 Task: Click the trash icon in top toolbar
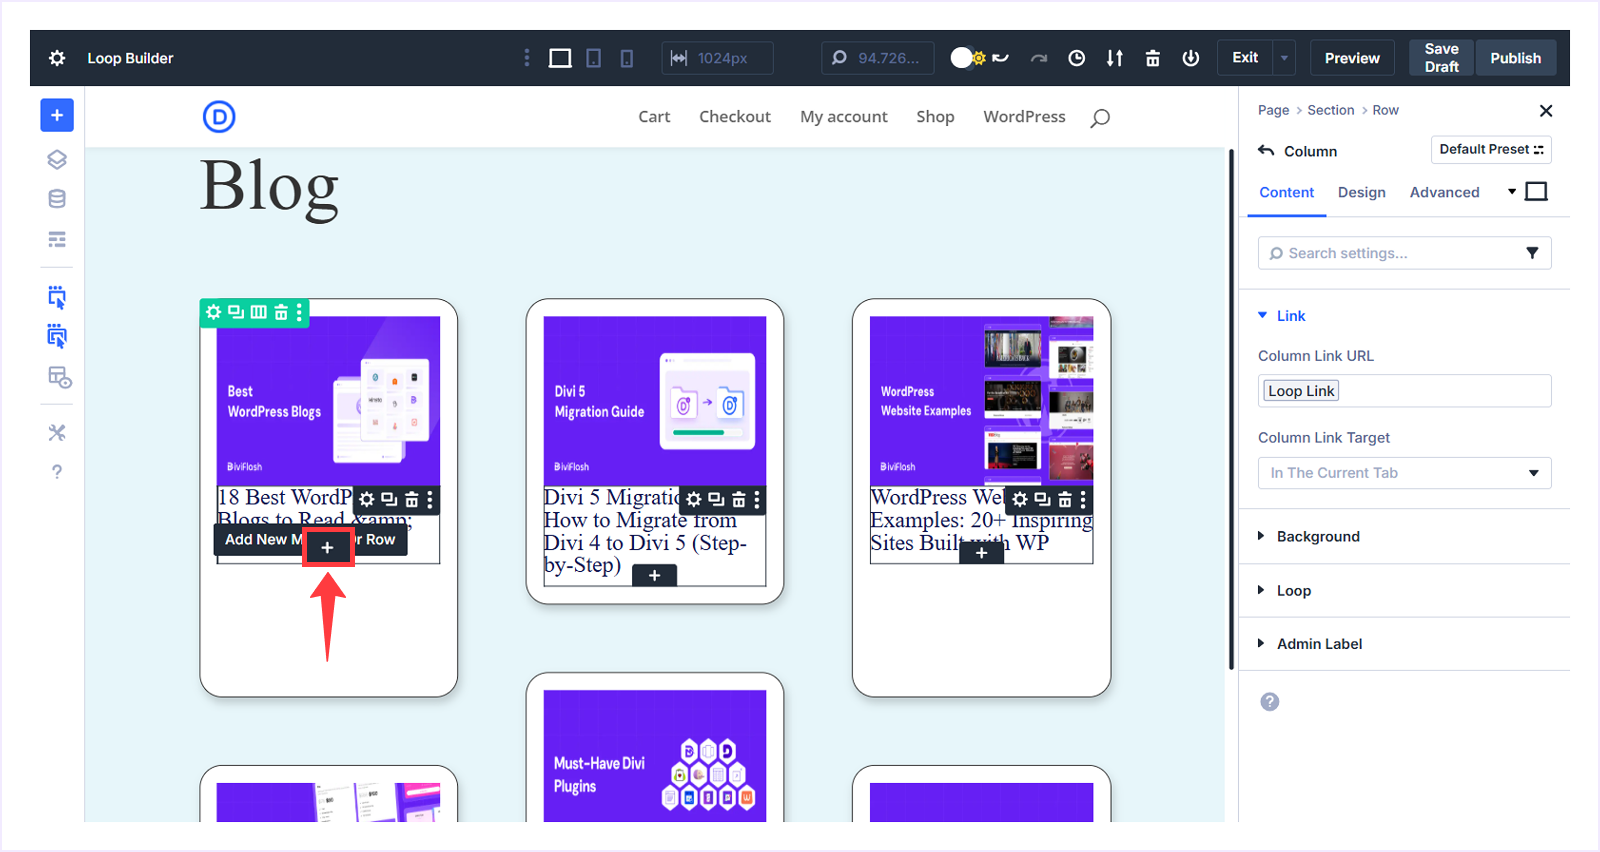coord(1152,58)
